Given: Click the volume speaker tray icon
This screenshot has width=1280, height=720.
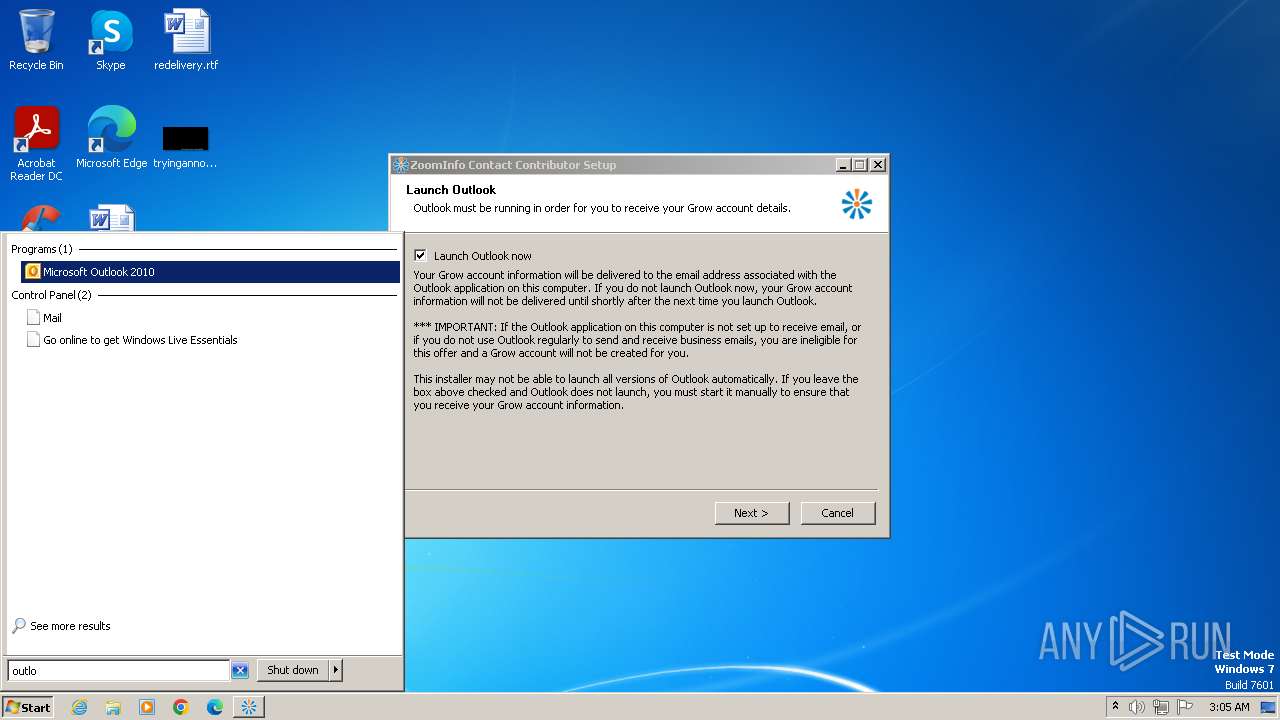Looking at the screenshot, I should 1137,707.
